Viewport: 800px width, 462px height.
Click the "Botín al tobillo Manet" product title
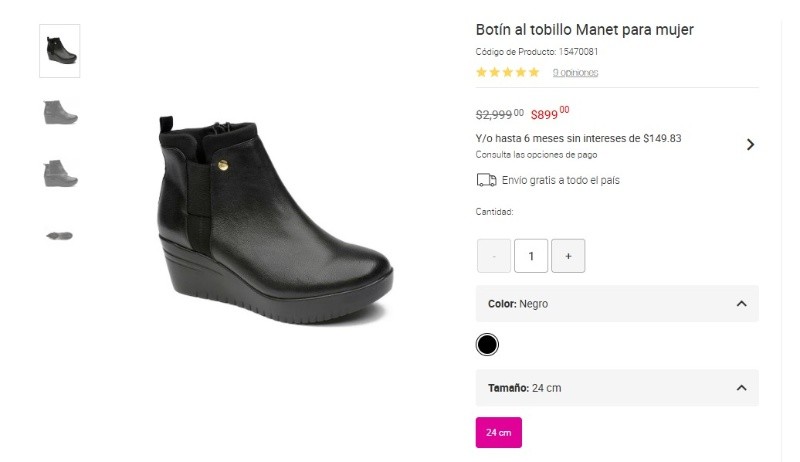[584, 30]
